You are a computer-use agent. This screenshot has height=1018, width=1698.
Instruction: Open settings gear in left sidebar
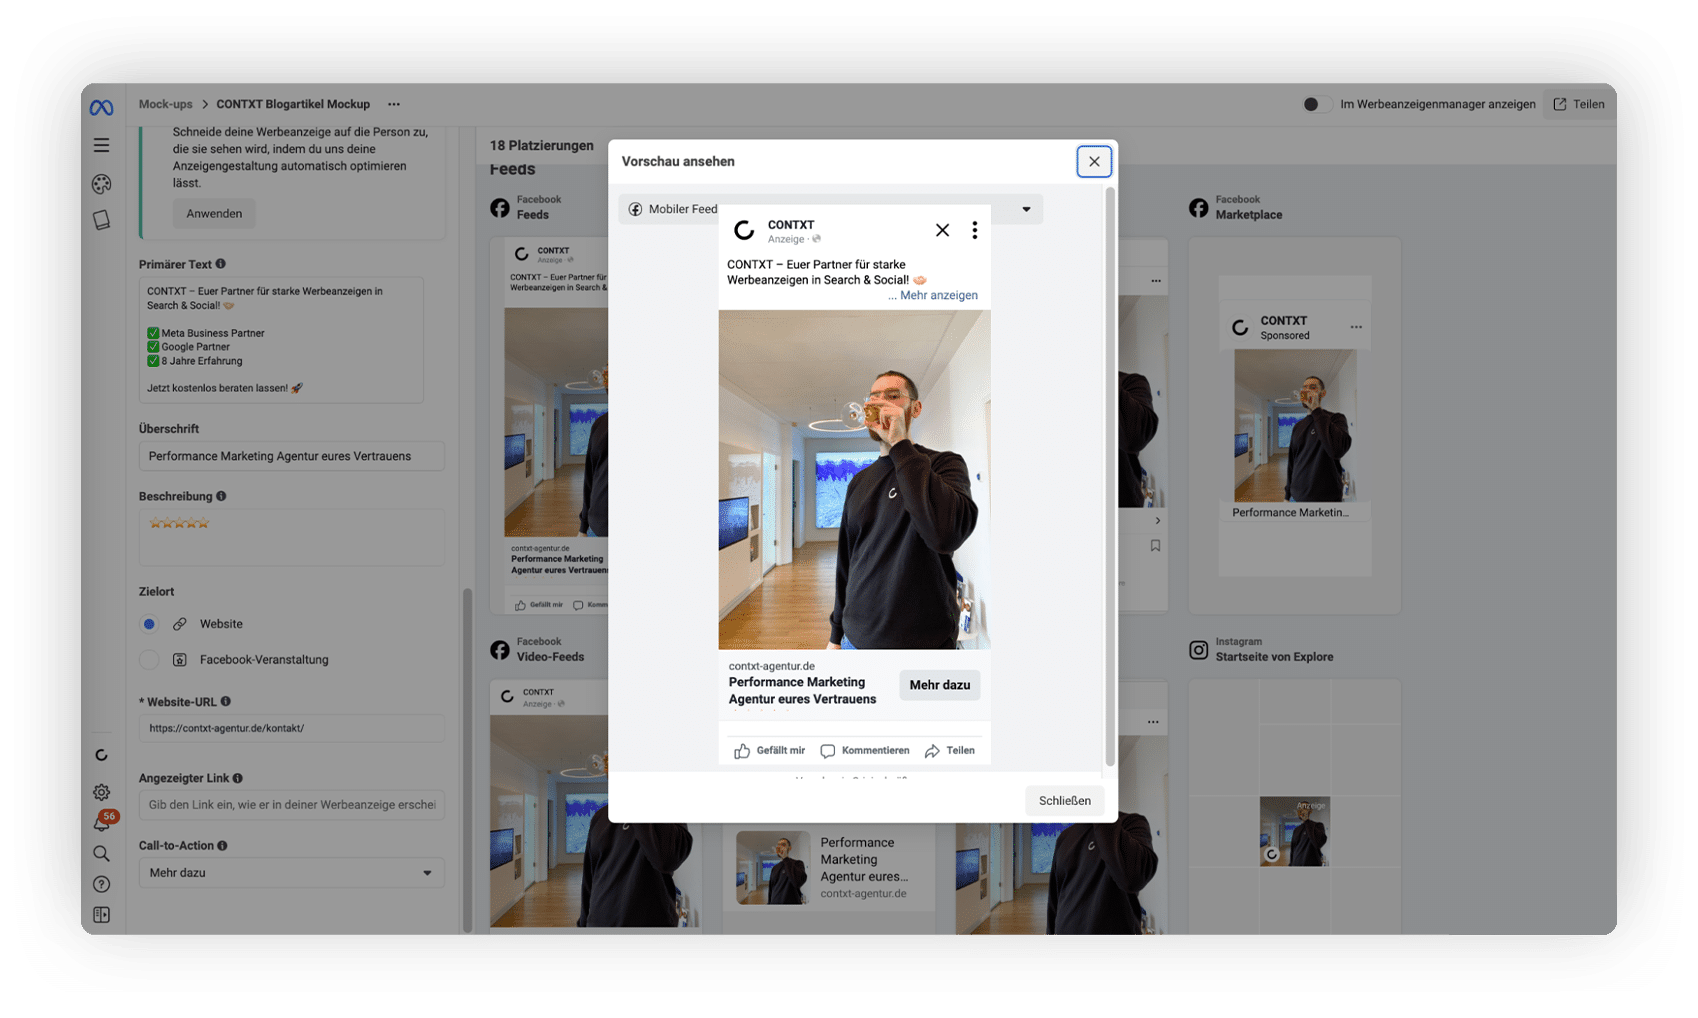(101, 792)
